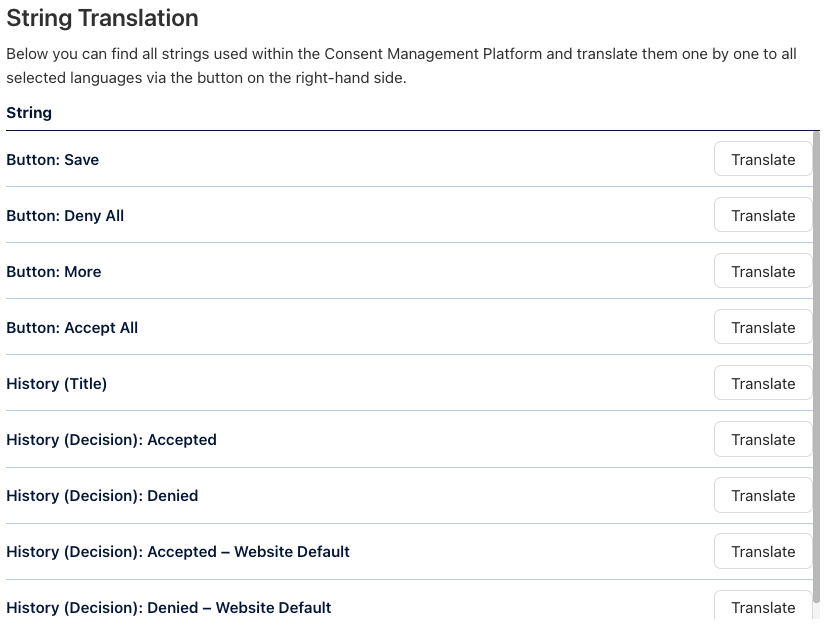
Task: Click the 'Button: More' row label
Action: (x=54, y=272)
